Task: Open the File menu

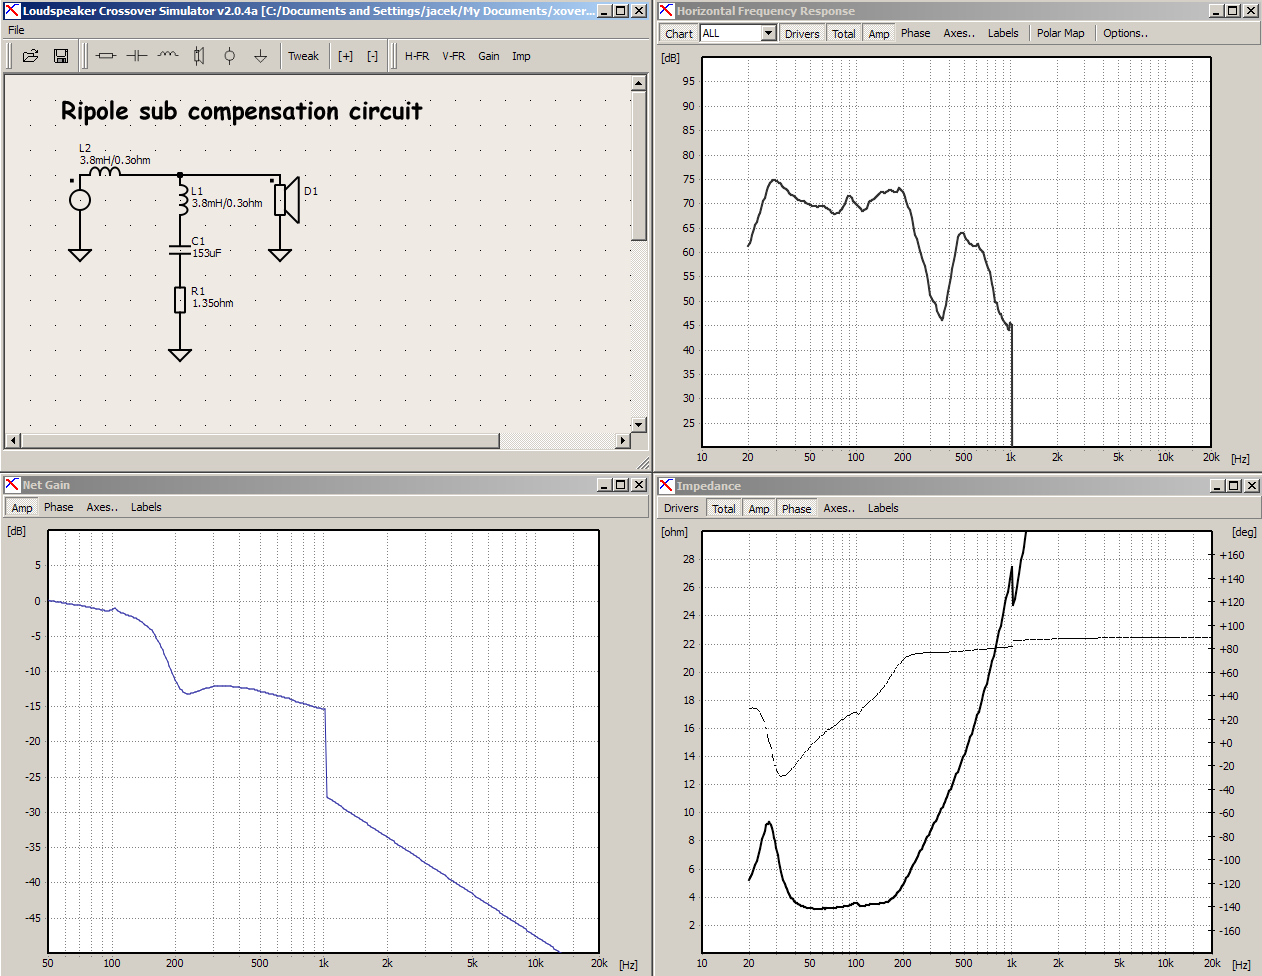Action: click(x=16, y=30)
